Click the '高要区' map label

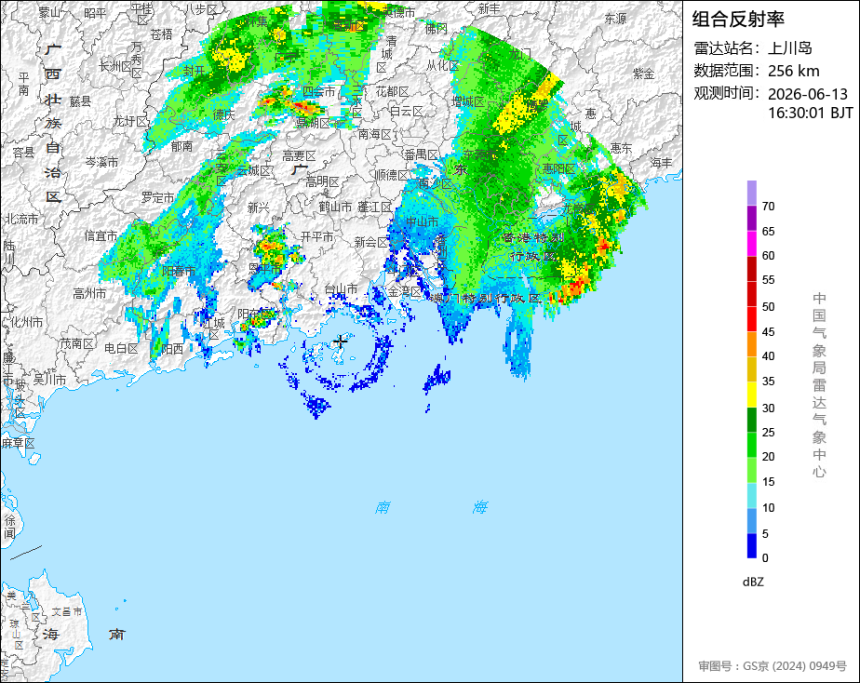[299, 156]
